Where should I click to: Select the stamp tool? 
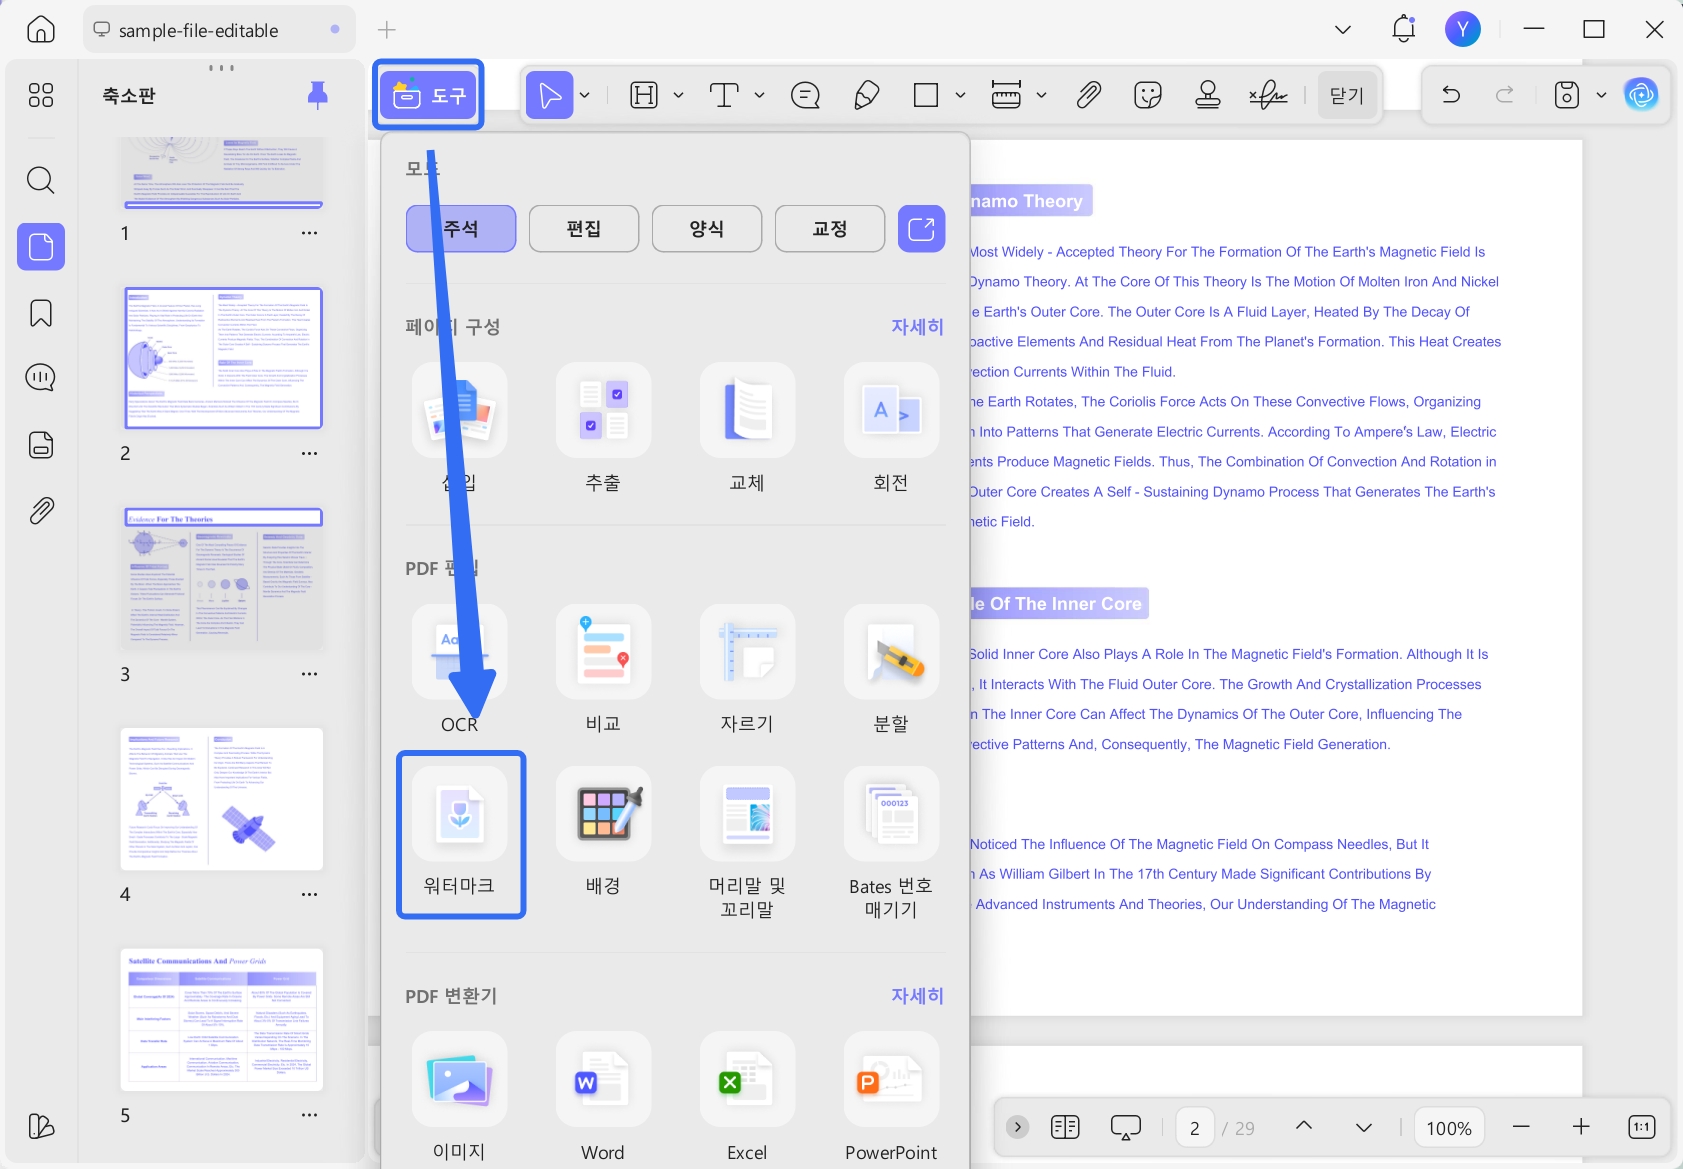[x=1208, y=95]
